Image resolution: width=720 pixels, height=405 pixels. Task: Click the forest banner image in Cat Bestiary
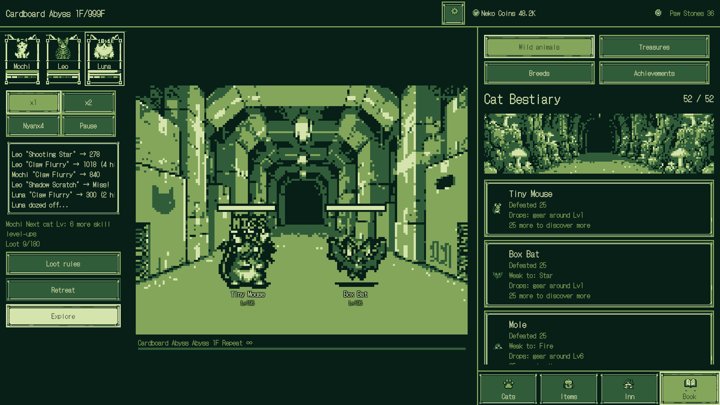(x=599, y=144)
